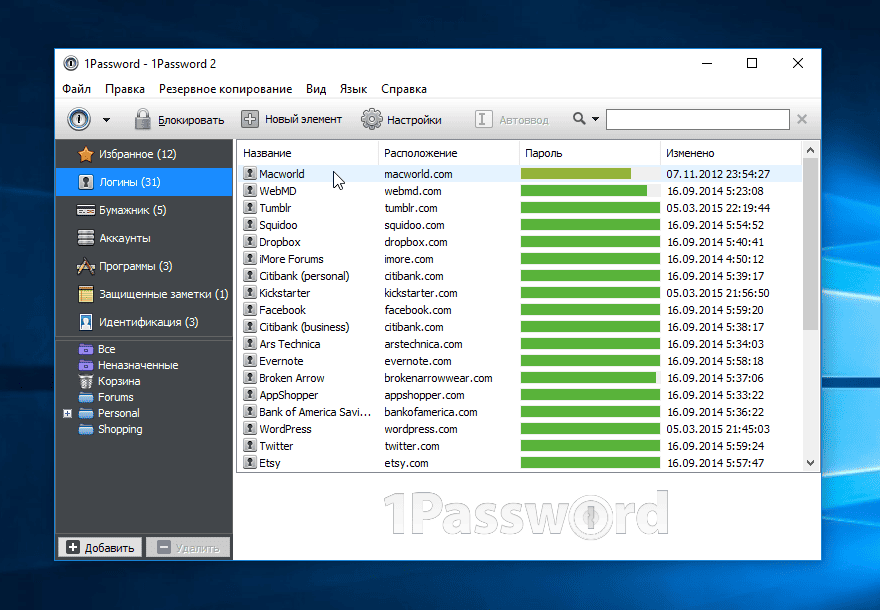Open the Правка menu
Image resolution: width=880 pixels, height=610 pixels.
pyautogui.click(x=125, y=89)
